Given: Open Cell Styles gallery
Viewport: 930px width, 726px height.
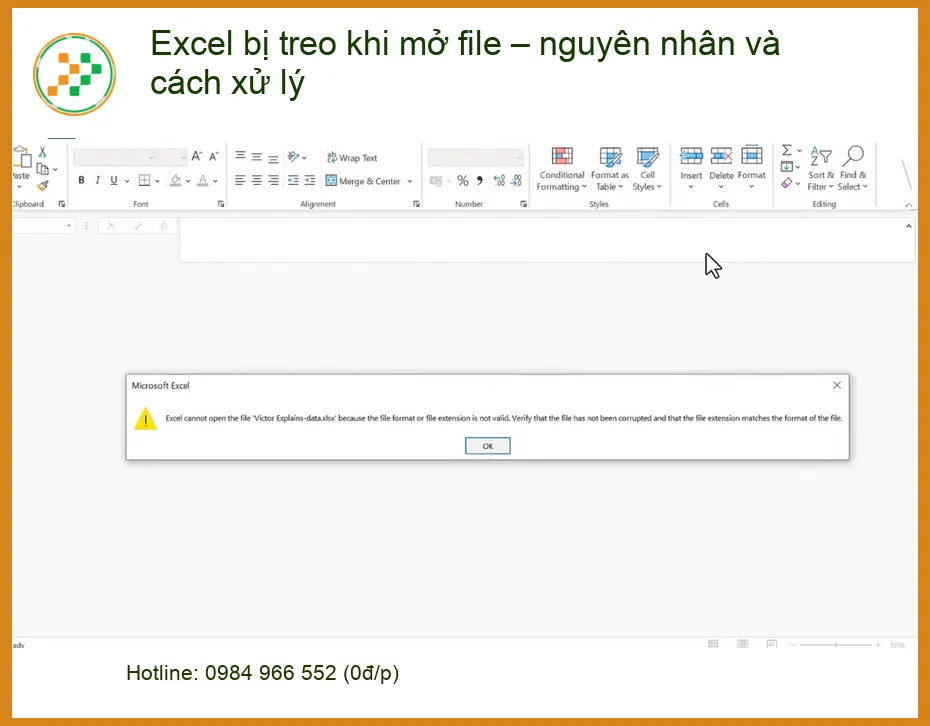Looking at the screenshot, I should [647, 169].
